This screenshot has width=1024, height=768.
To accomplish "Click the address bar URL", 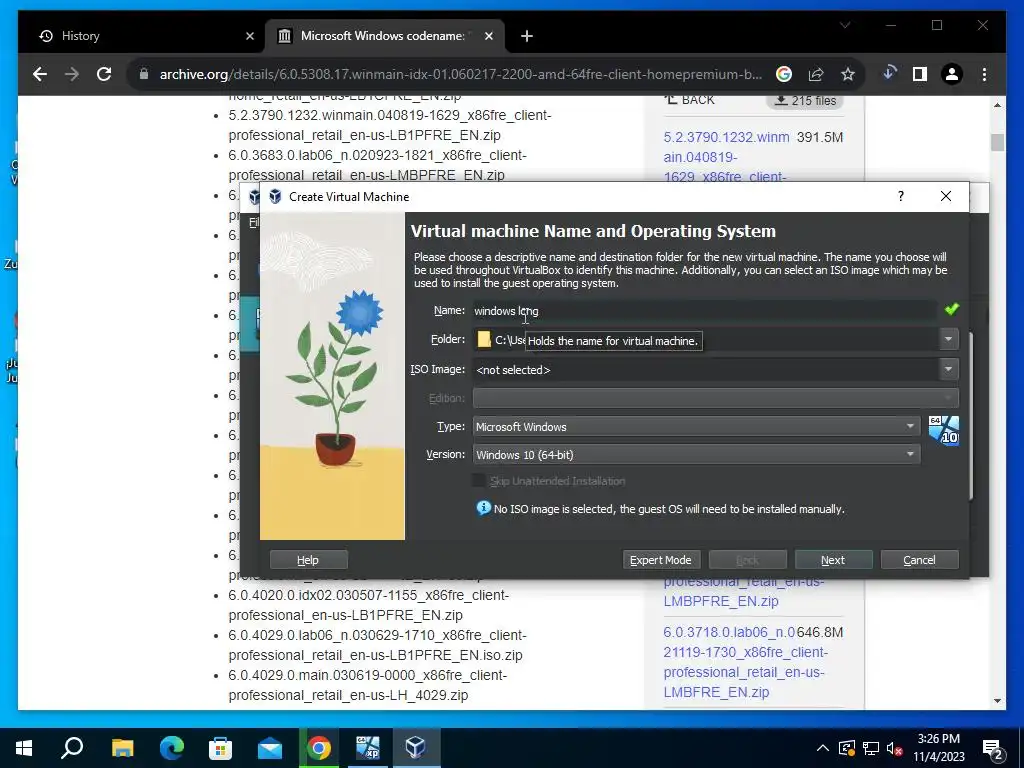I will tap(460, 74).
